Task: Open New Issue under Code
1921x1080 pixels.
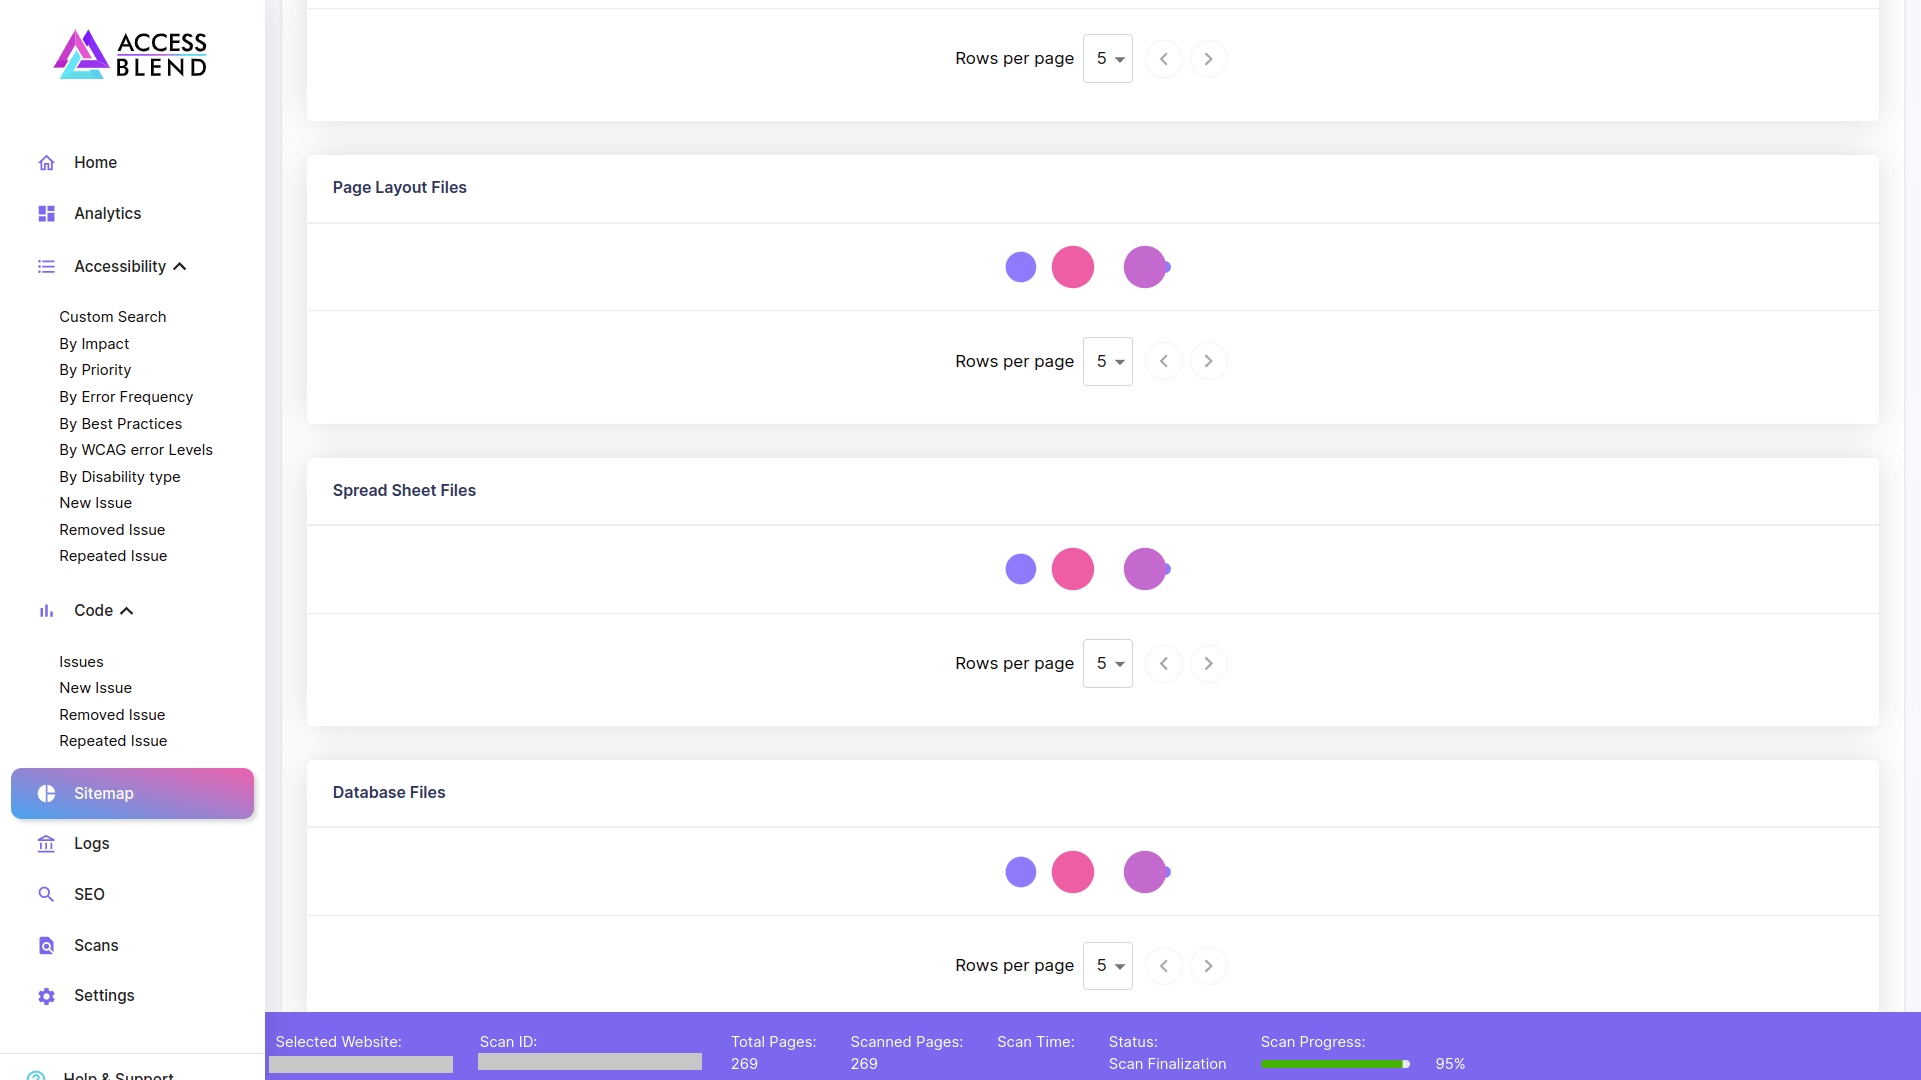Action: 95,688
